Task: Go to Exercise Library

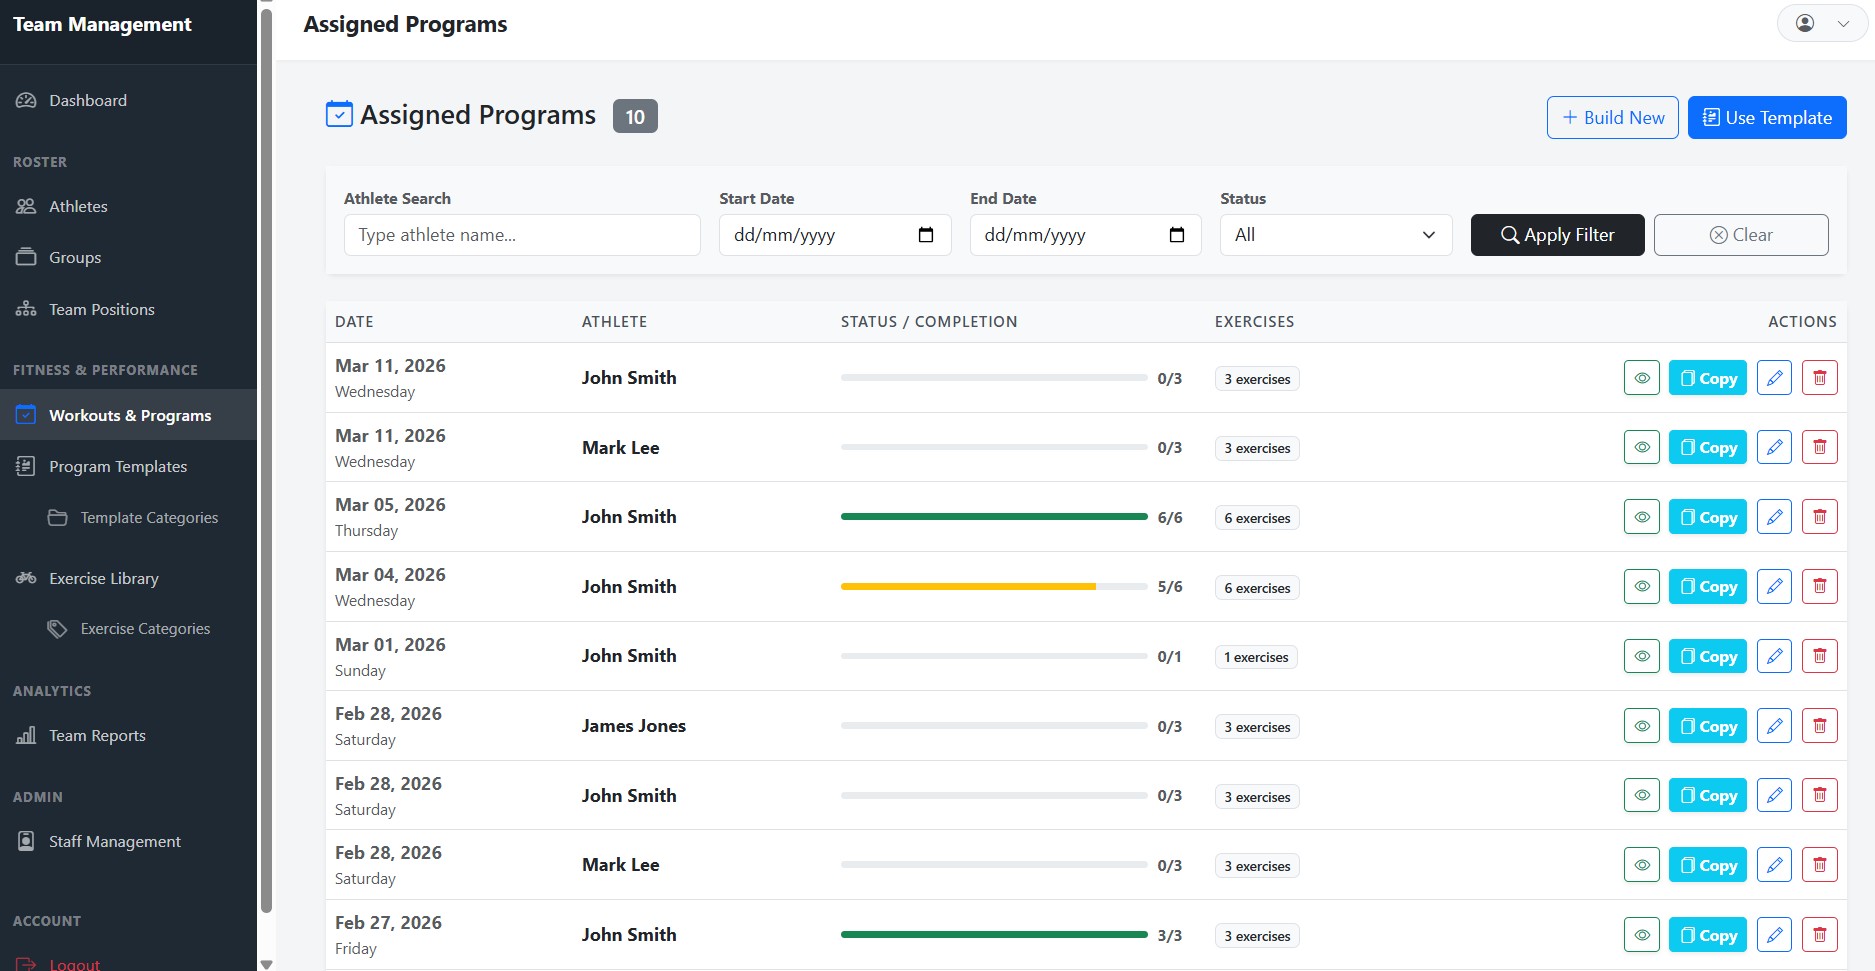Action: 128,578
